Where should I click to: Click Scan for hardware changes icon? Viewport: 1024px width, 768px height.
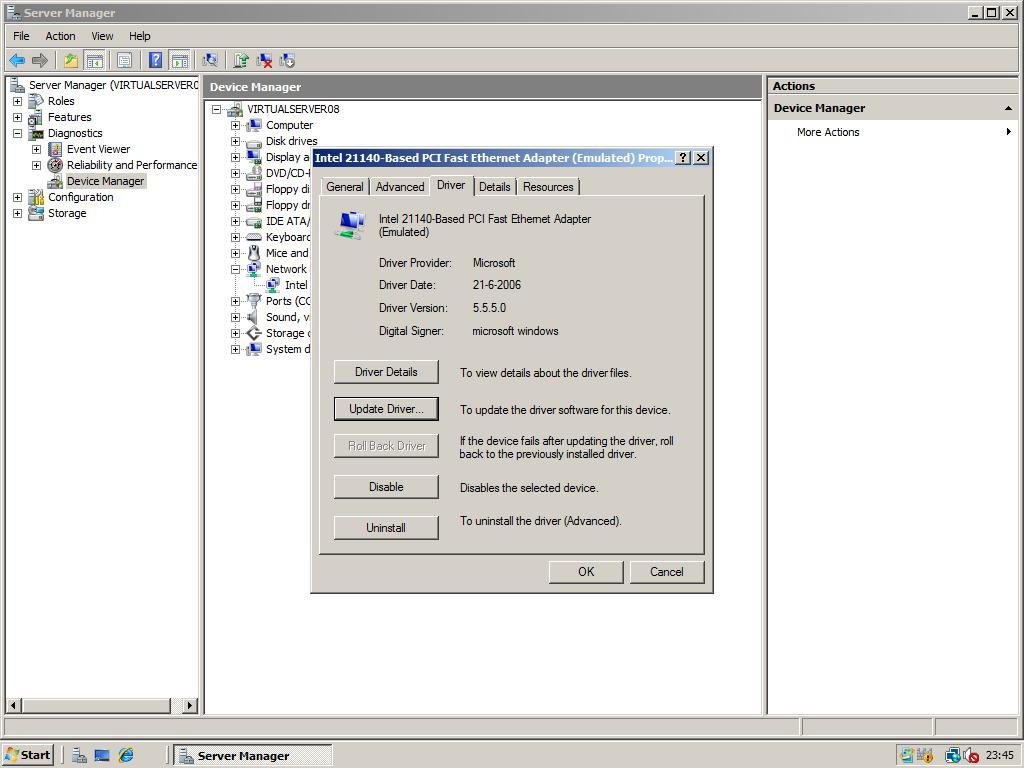[x=210, y=61]
